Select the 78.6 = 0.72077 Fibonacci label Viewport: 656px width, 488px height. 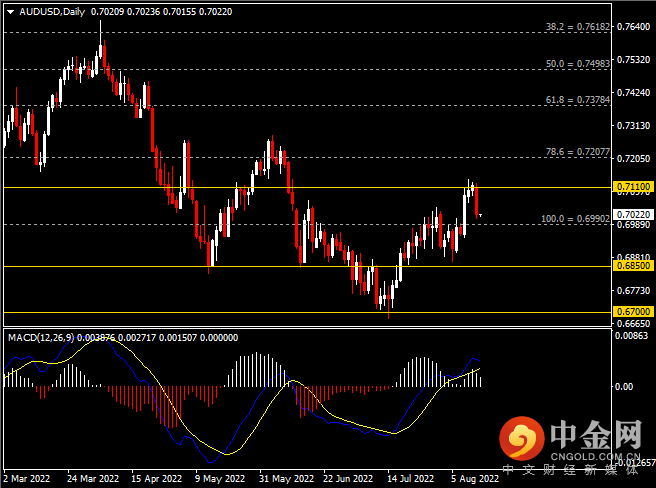tap(577, 152)
